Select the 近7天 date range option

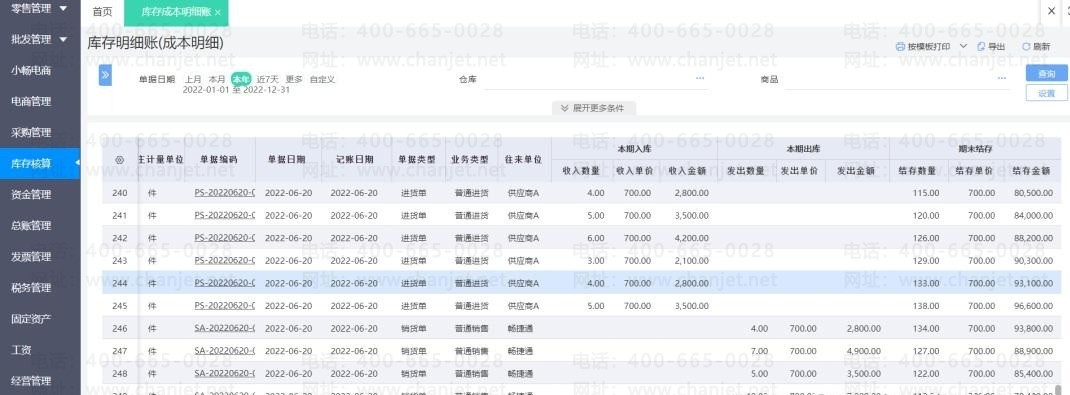coord(268,79)
